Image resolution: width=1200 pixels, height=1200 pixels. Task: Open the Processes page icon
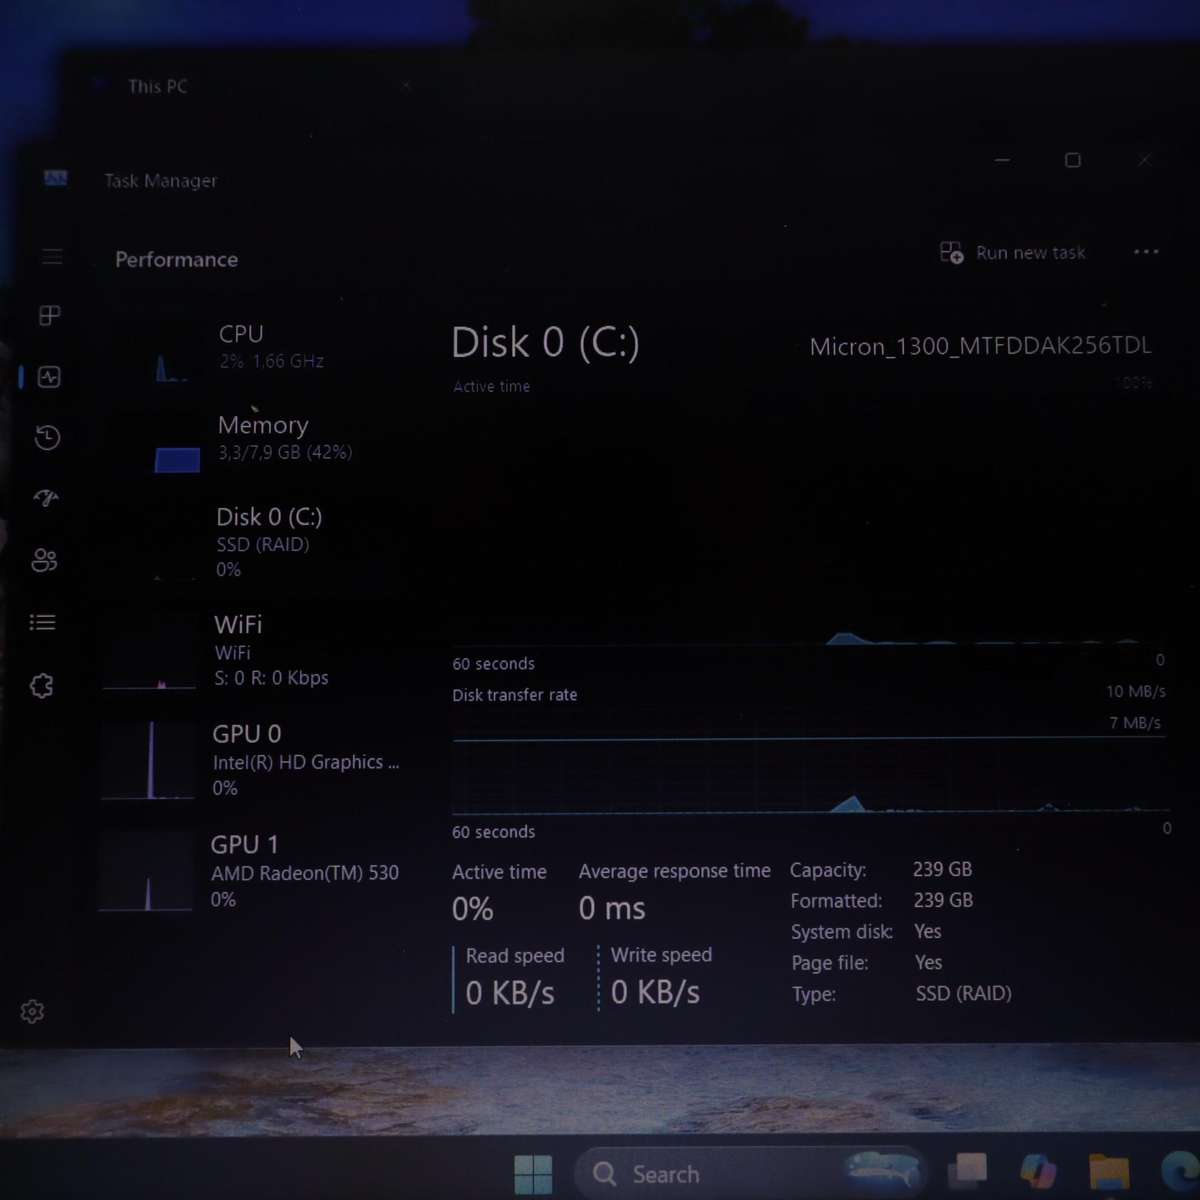(x=49, y=316)
